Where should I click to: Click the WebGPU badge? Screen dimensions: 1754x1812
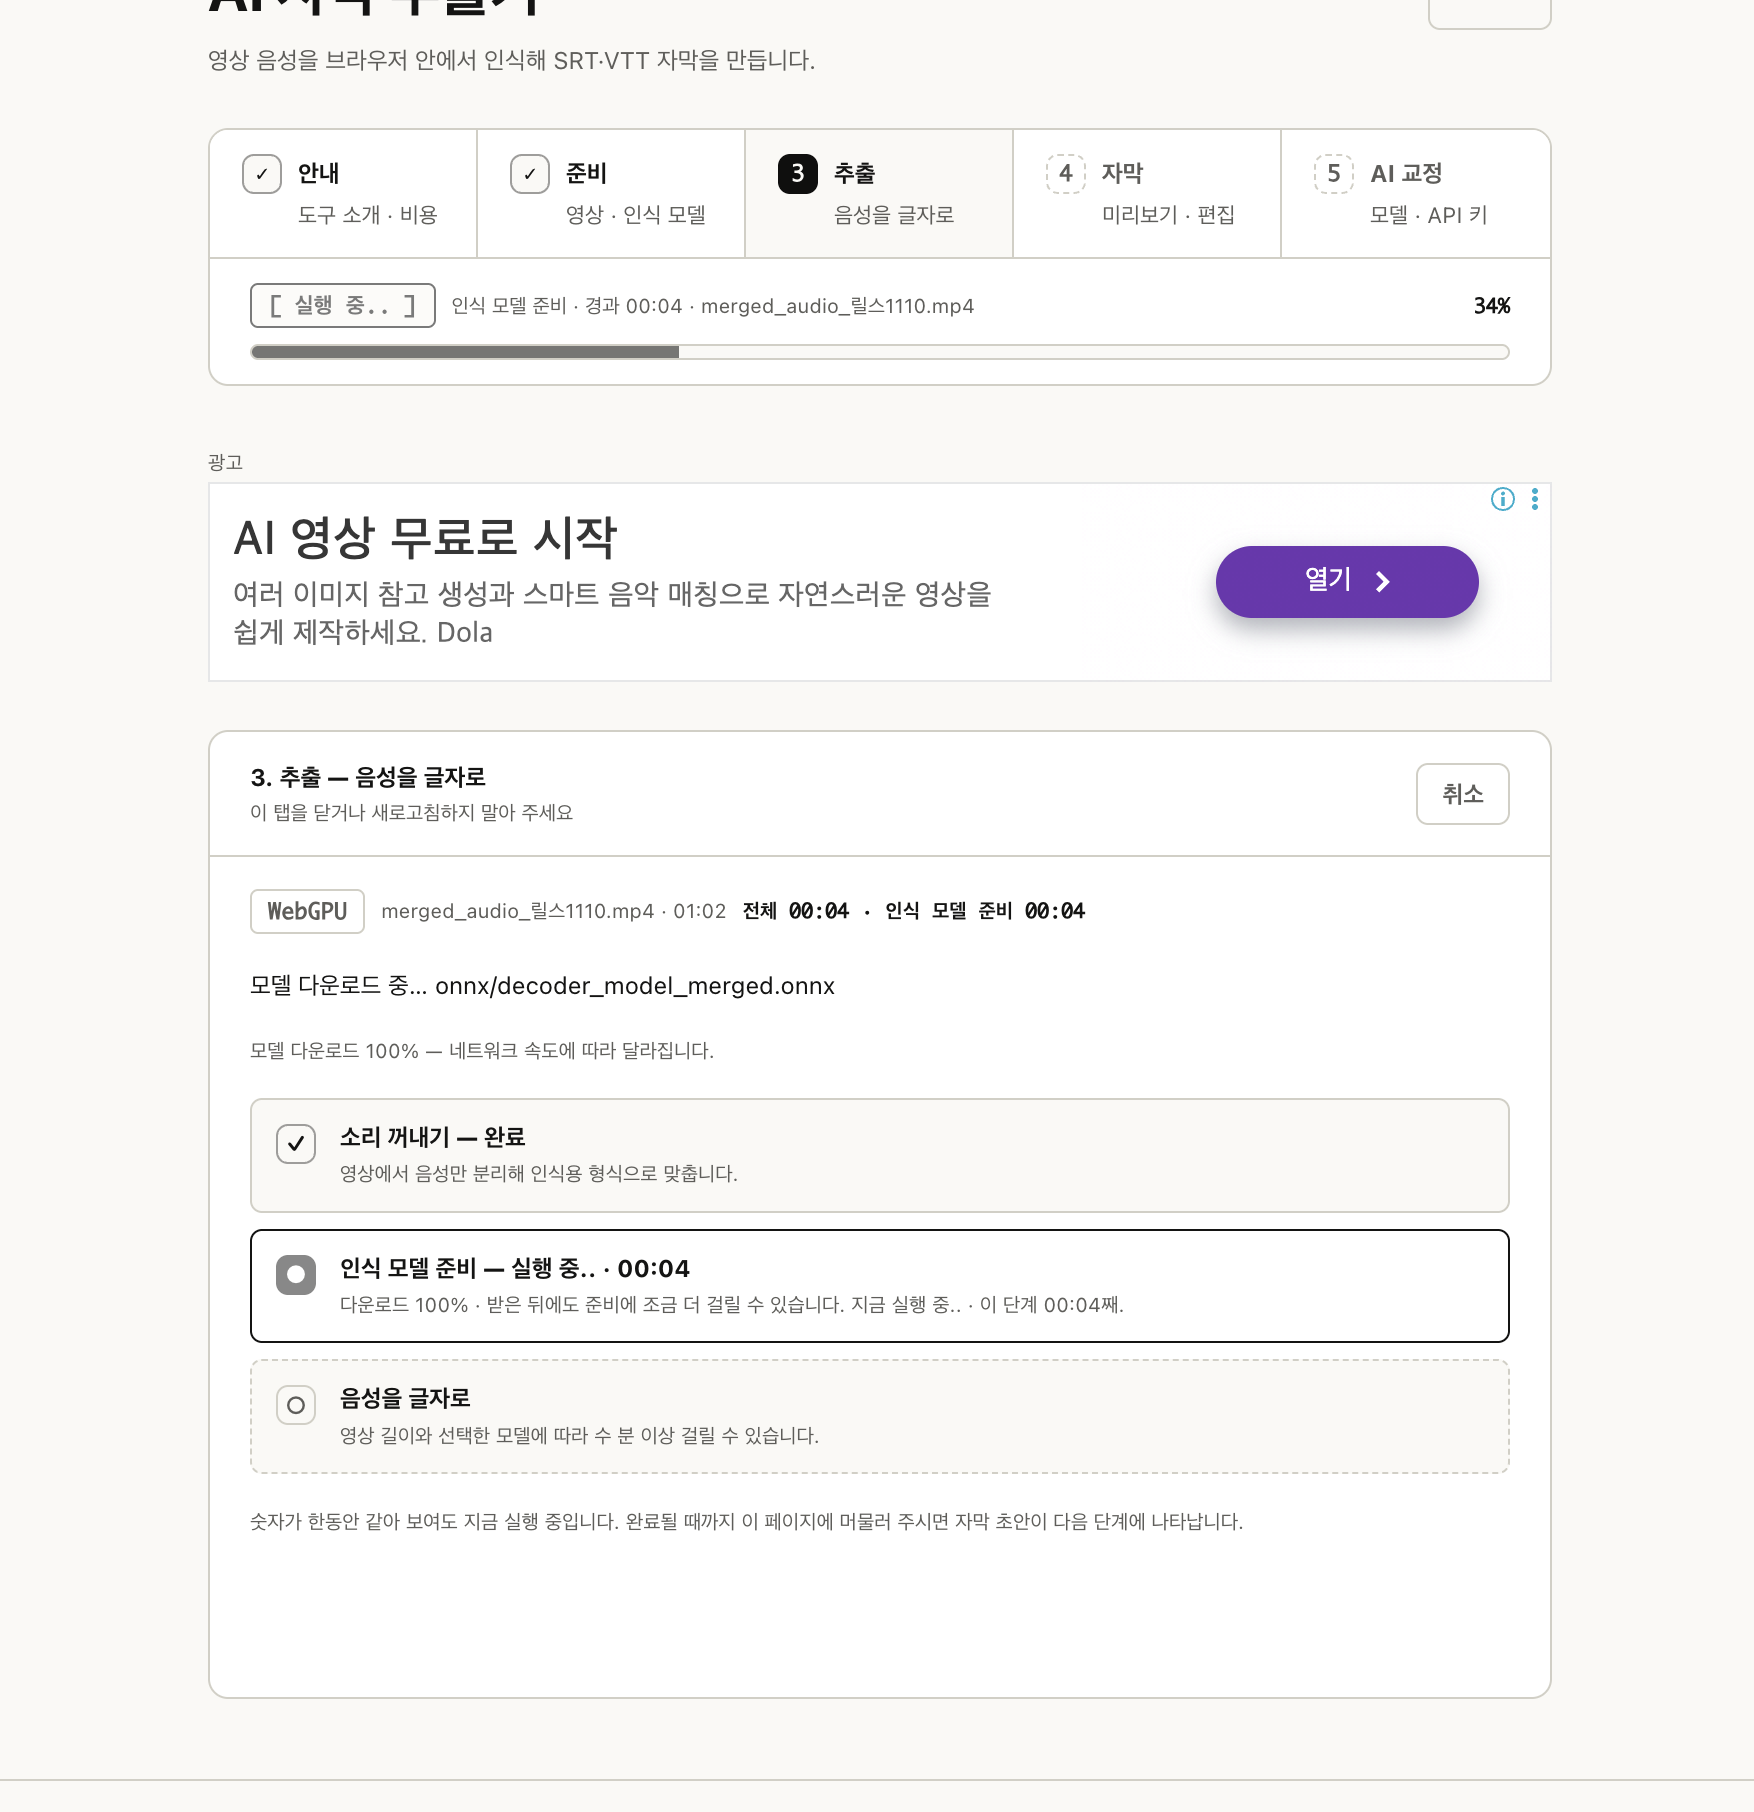(307, 911)
